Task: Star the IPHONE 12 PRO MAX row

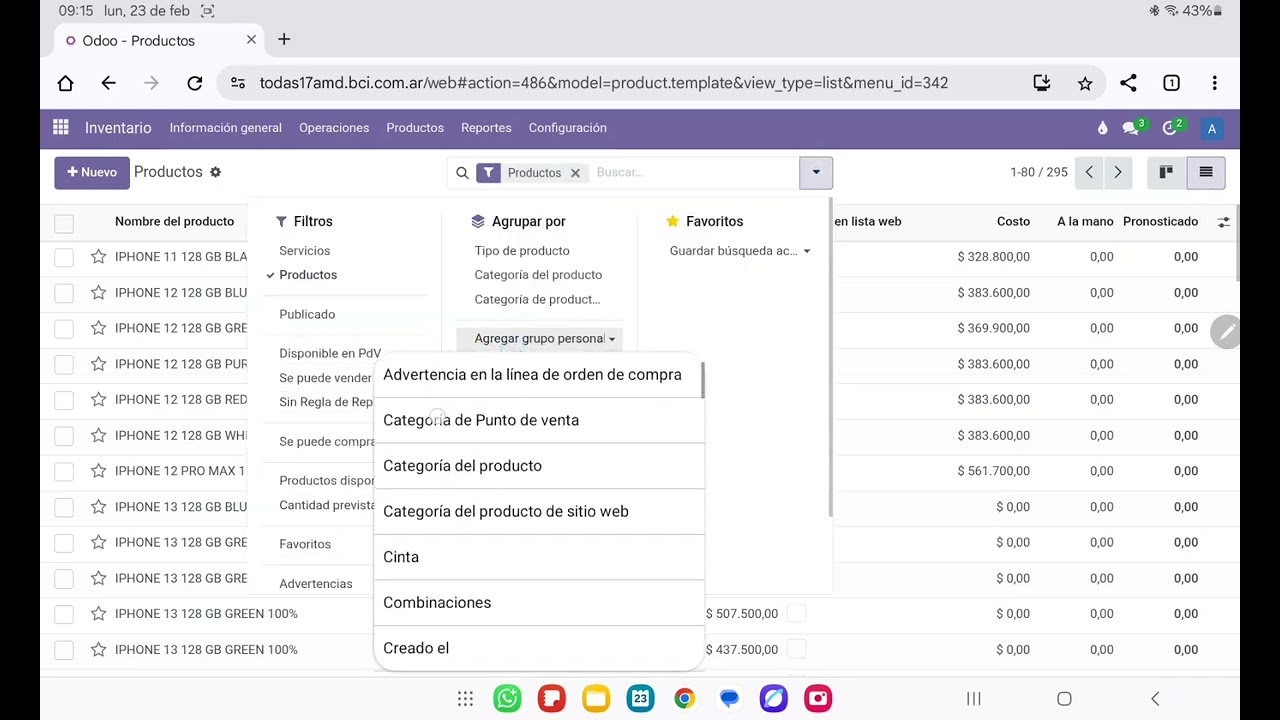Action: [98, 471]
